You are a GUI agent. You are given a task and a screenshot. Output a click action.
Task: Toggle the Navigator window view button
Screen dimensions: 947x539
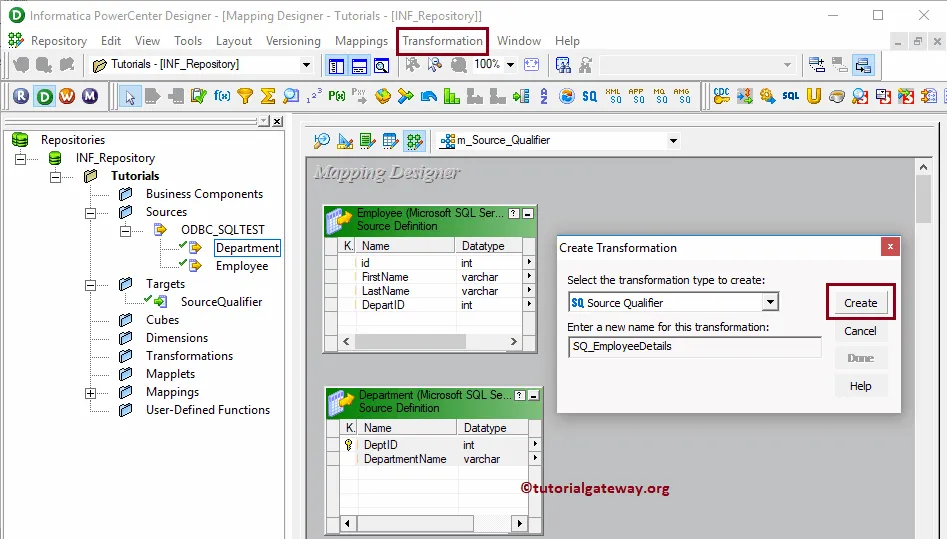pyautogui.click(x=336, y=66)
